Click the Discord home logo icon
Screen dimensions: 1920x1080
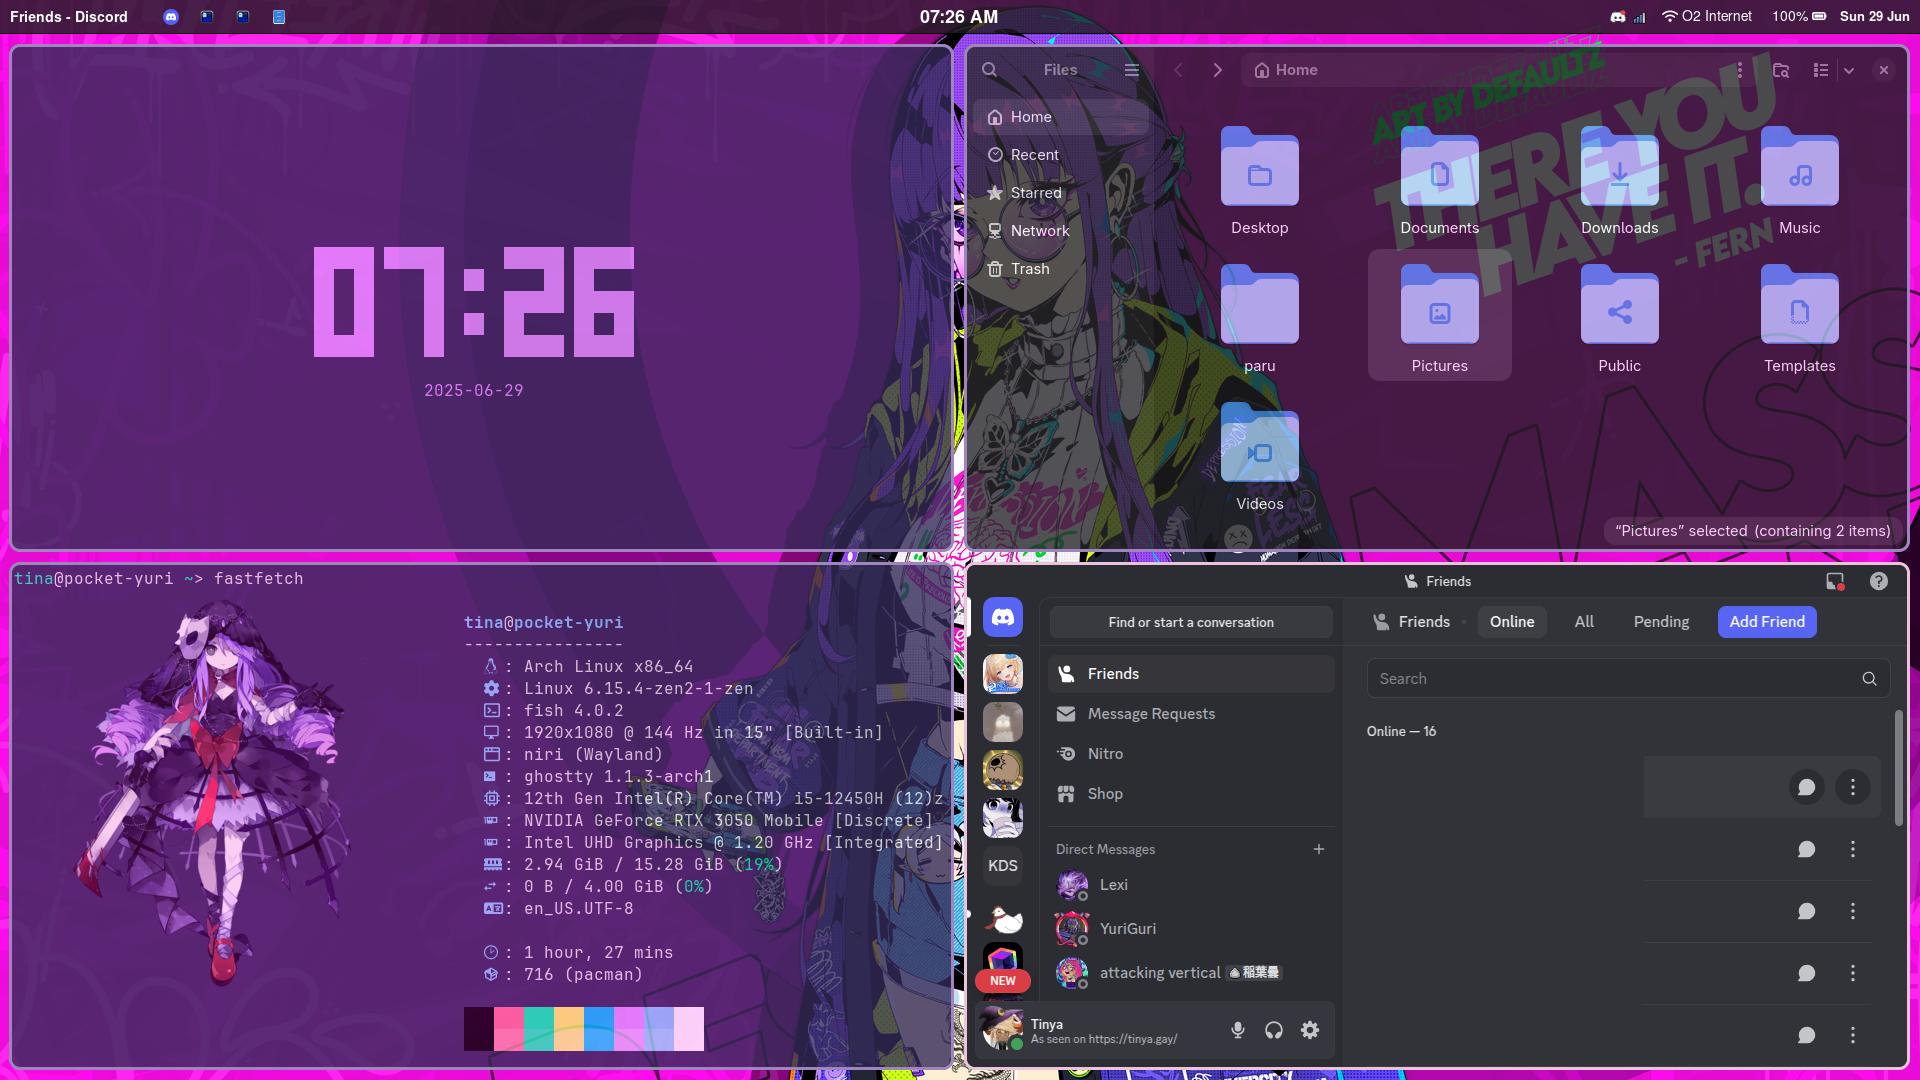[1002, 618]
